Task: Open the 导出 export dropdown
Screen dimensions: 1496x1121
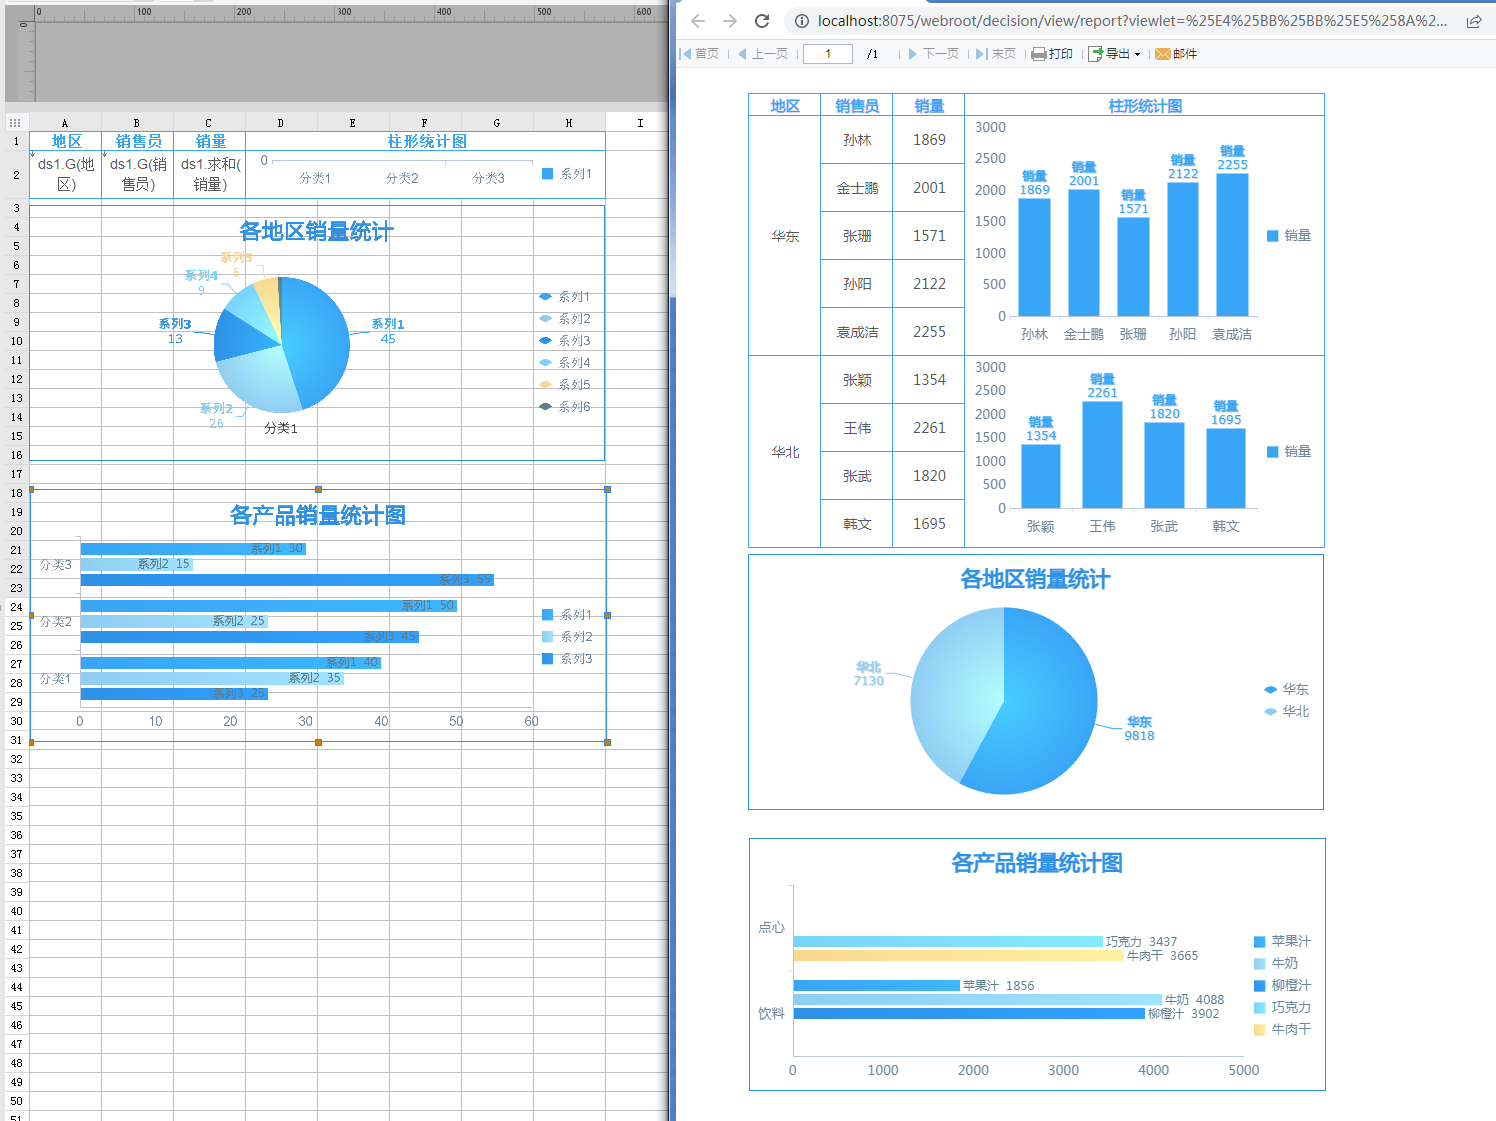Action: (x=1115, y=54)
